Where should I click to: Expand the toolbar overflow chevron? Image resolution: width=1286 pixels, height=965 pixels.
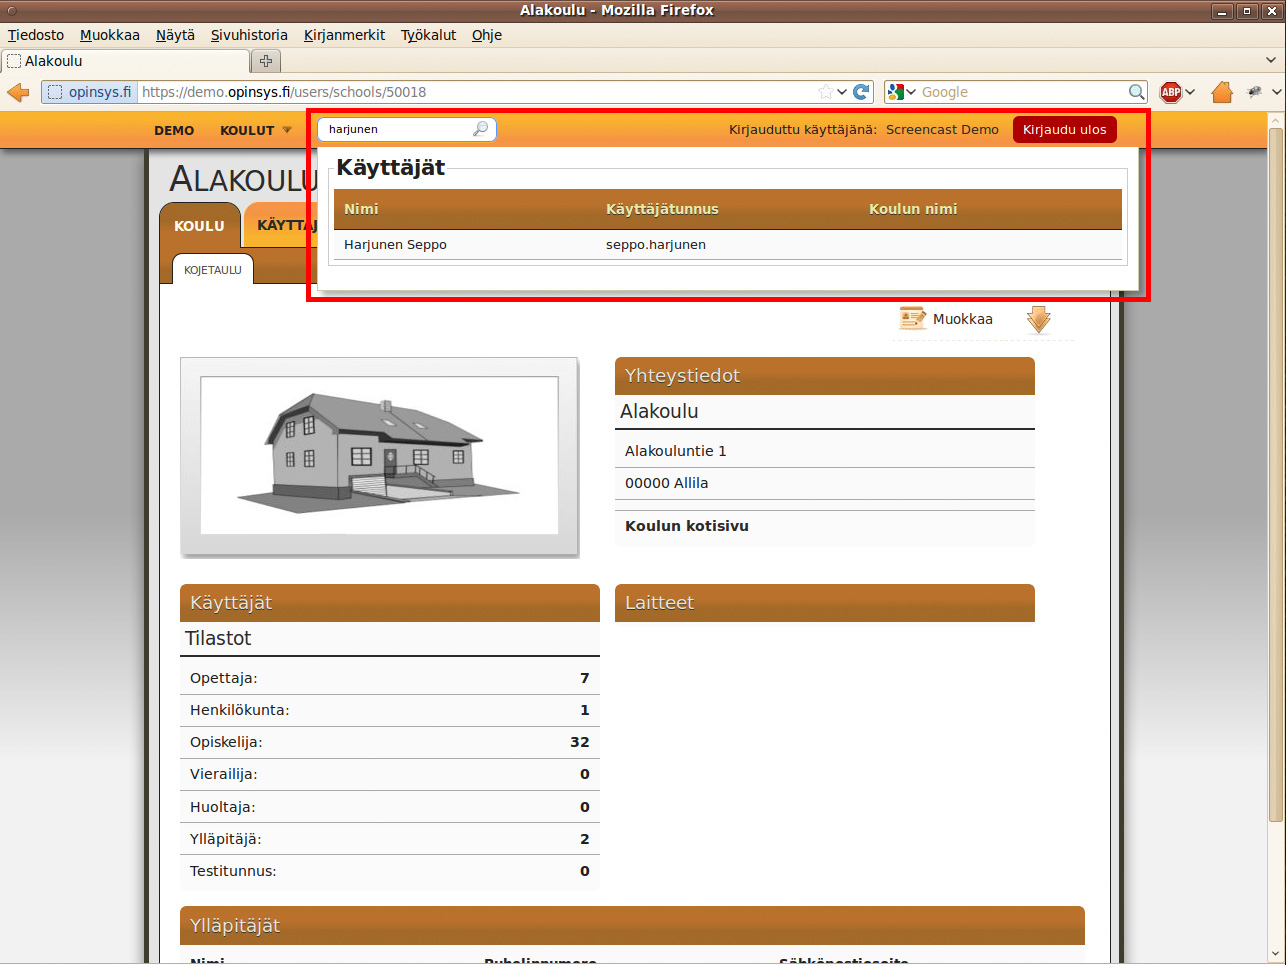tap(1277, 92)
